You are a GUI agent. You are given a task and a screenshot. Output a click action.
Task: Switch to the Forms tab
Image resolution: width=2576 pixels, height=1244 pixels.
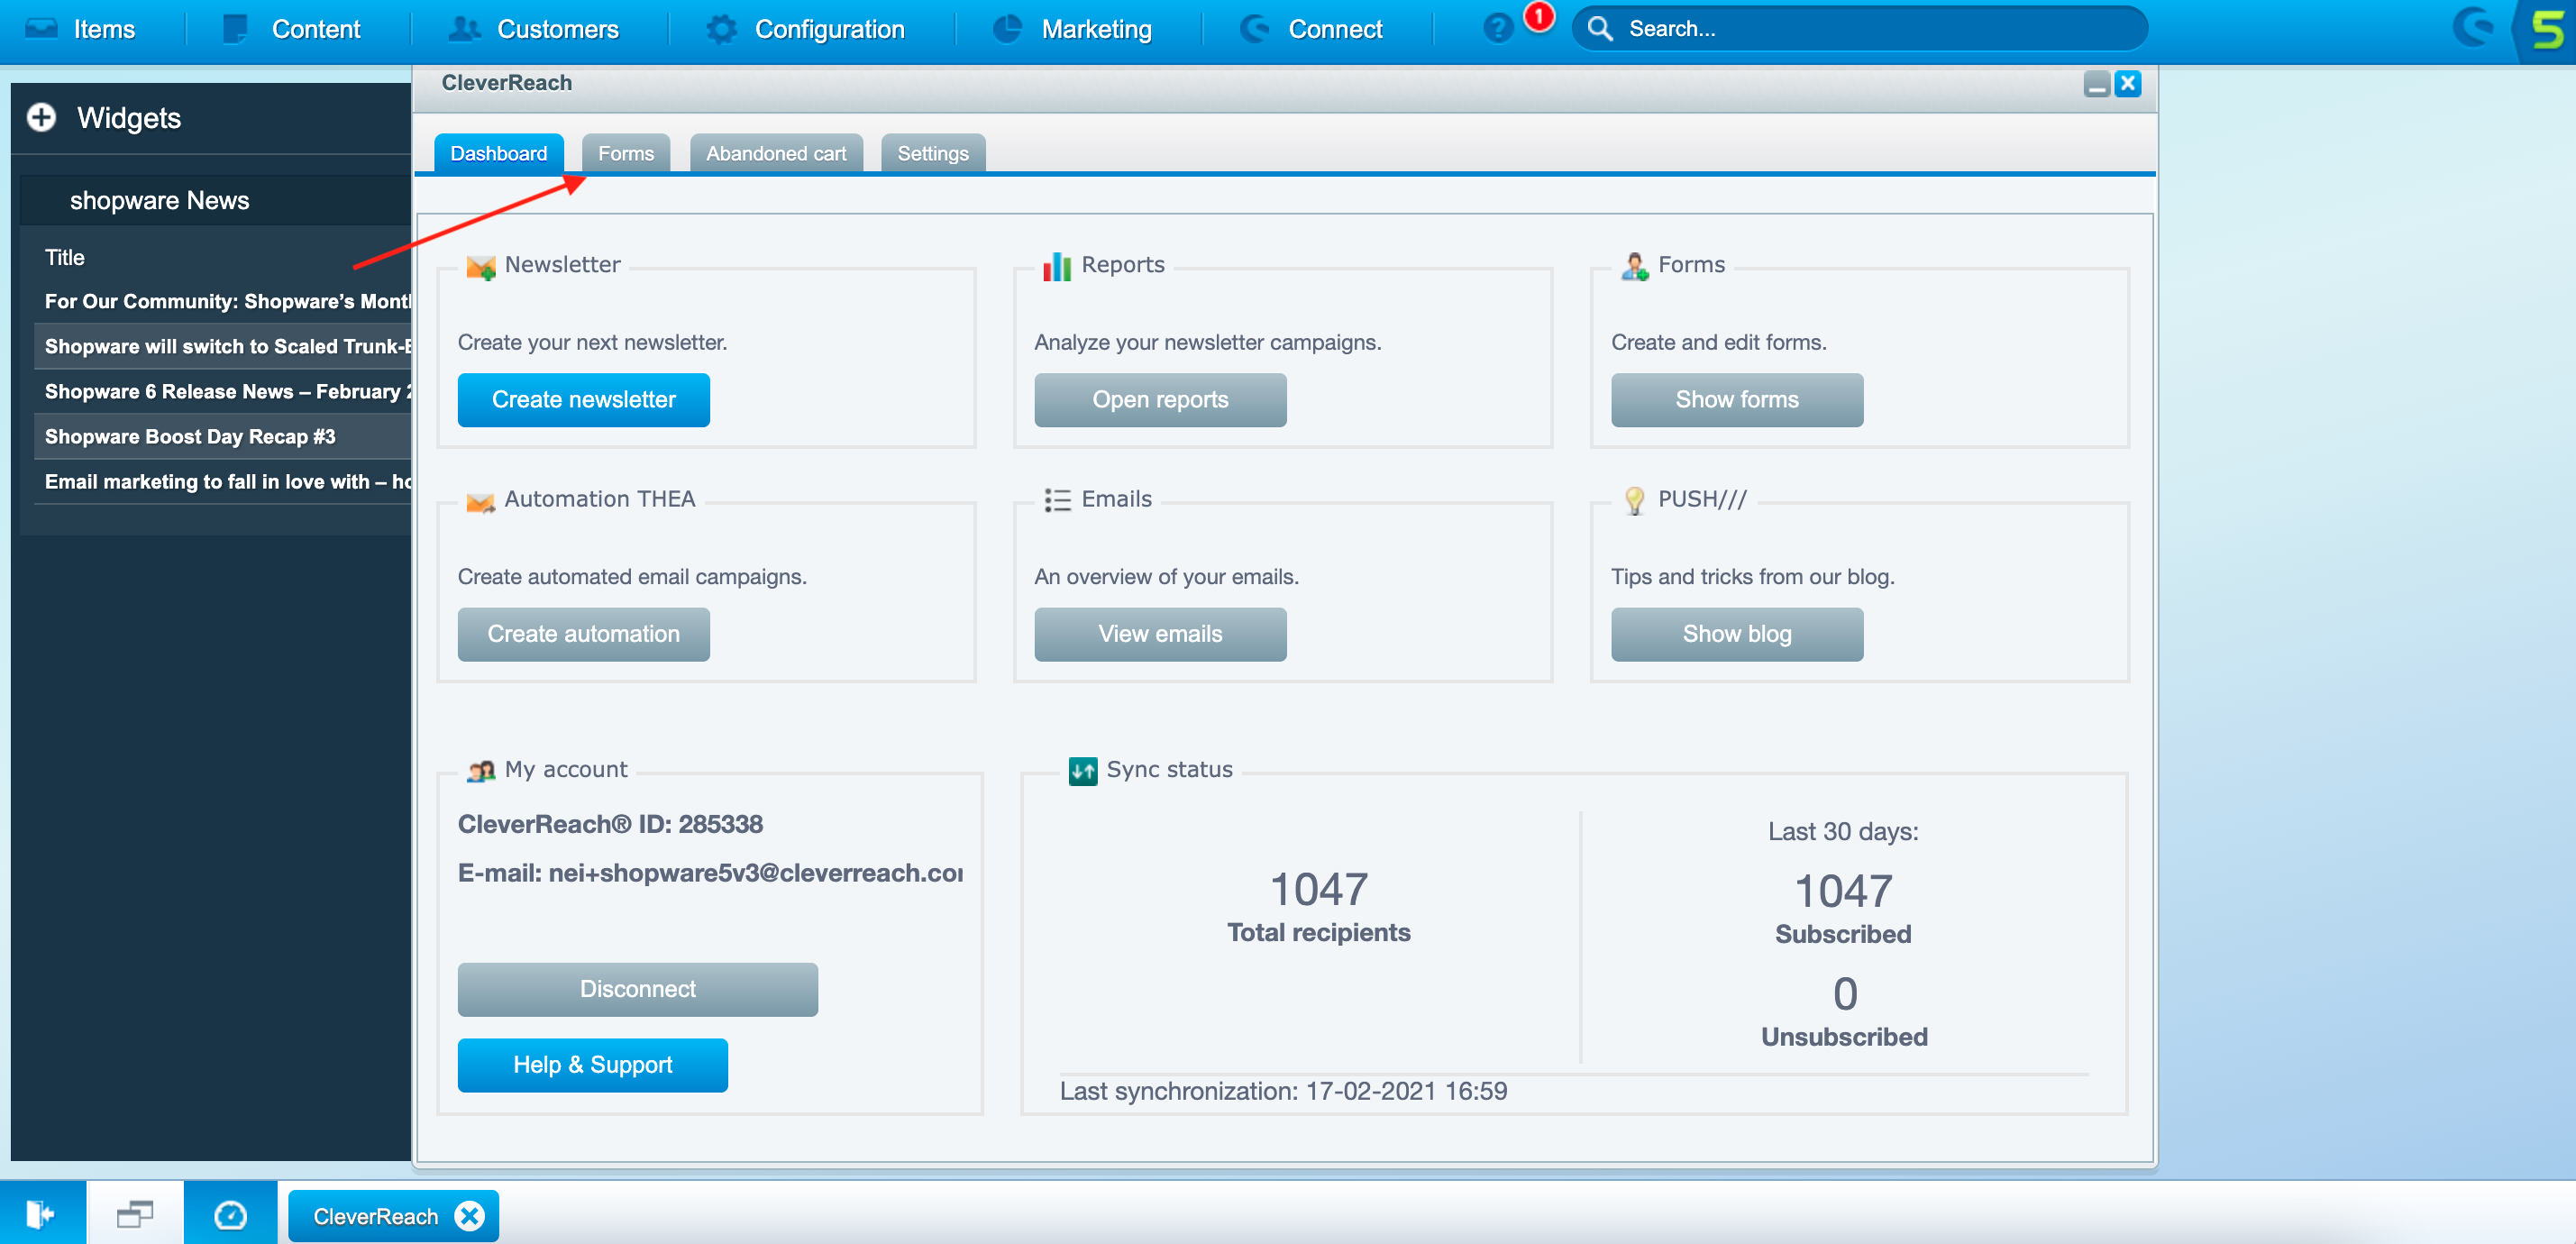(x=625, y=153)
